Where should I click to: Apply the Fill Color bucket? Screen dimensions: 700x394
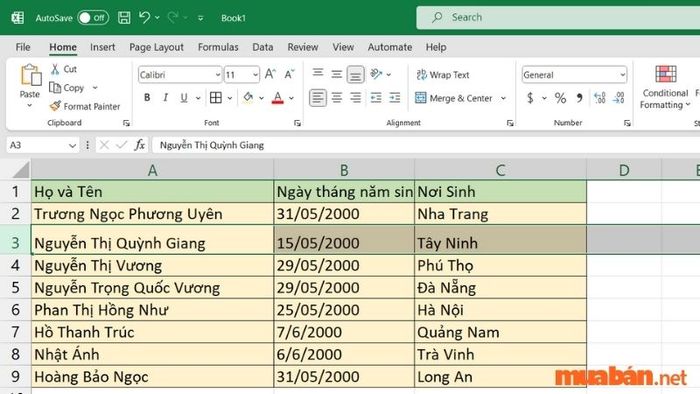coord(248,98)
